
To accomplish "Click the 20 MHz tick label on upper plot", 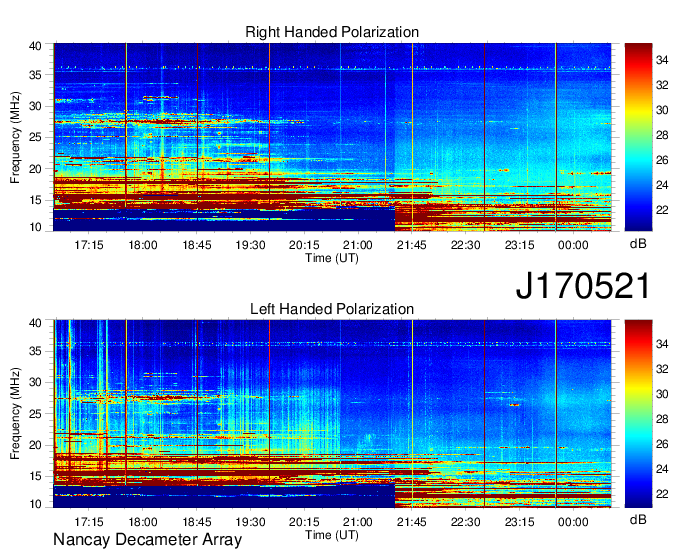I will [x=35, y=169].
